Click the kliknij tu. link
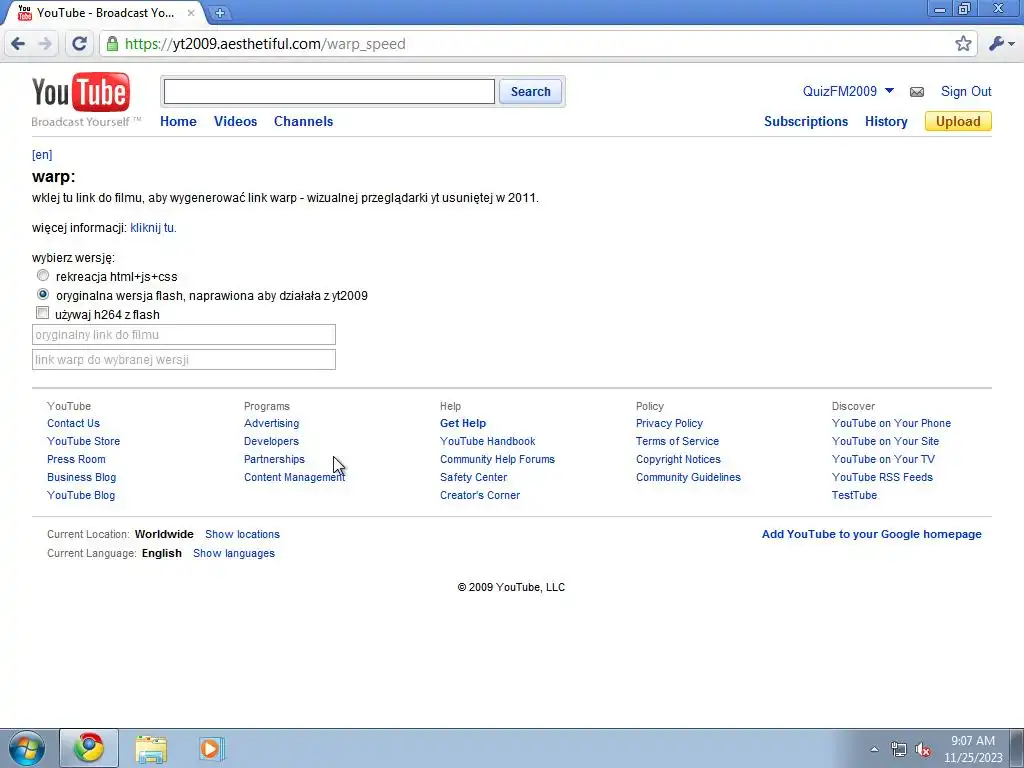The height and width of the screenshot is (768, 1024). point(153,228)
